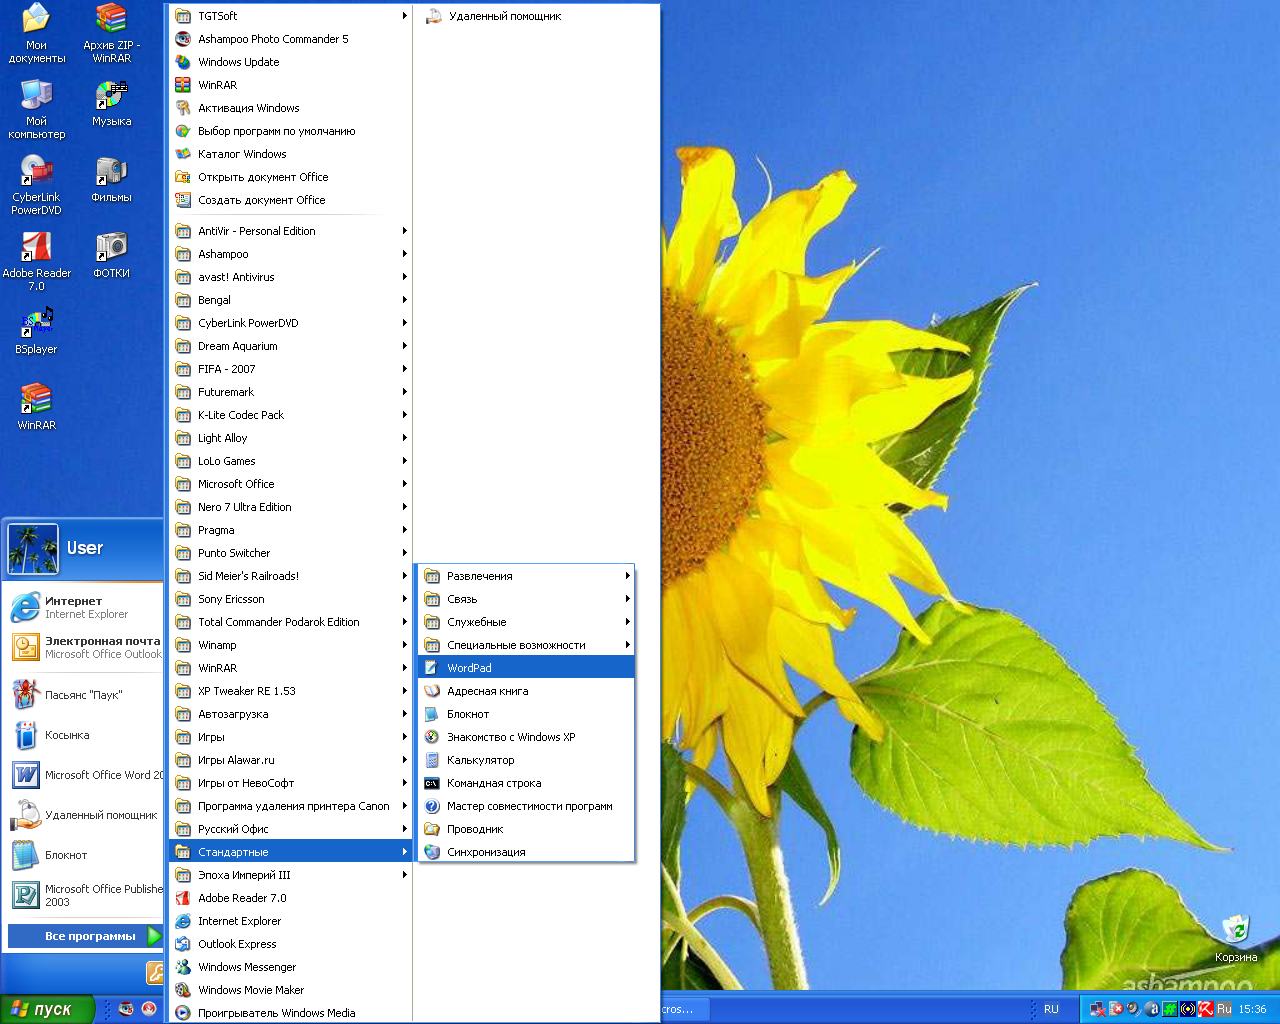
Task: Expand the Служебные submenu
Action: tap(526, 622)
